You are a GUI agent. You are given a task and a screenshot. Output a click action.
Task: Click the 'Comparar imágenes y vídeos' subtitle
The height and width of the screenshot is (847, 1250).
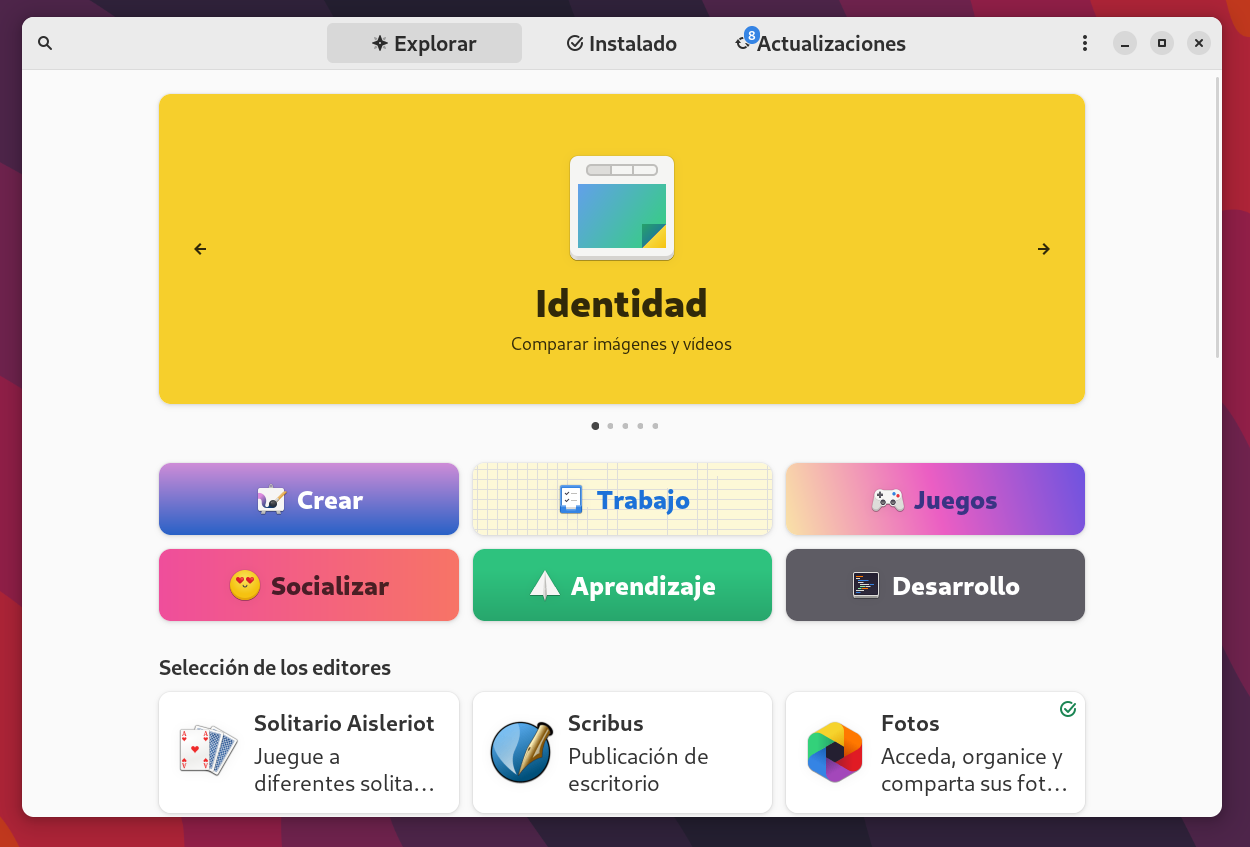pyautogui.click(x=621, y=344)
